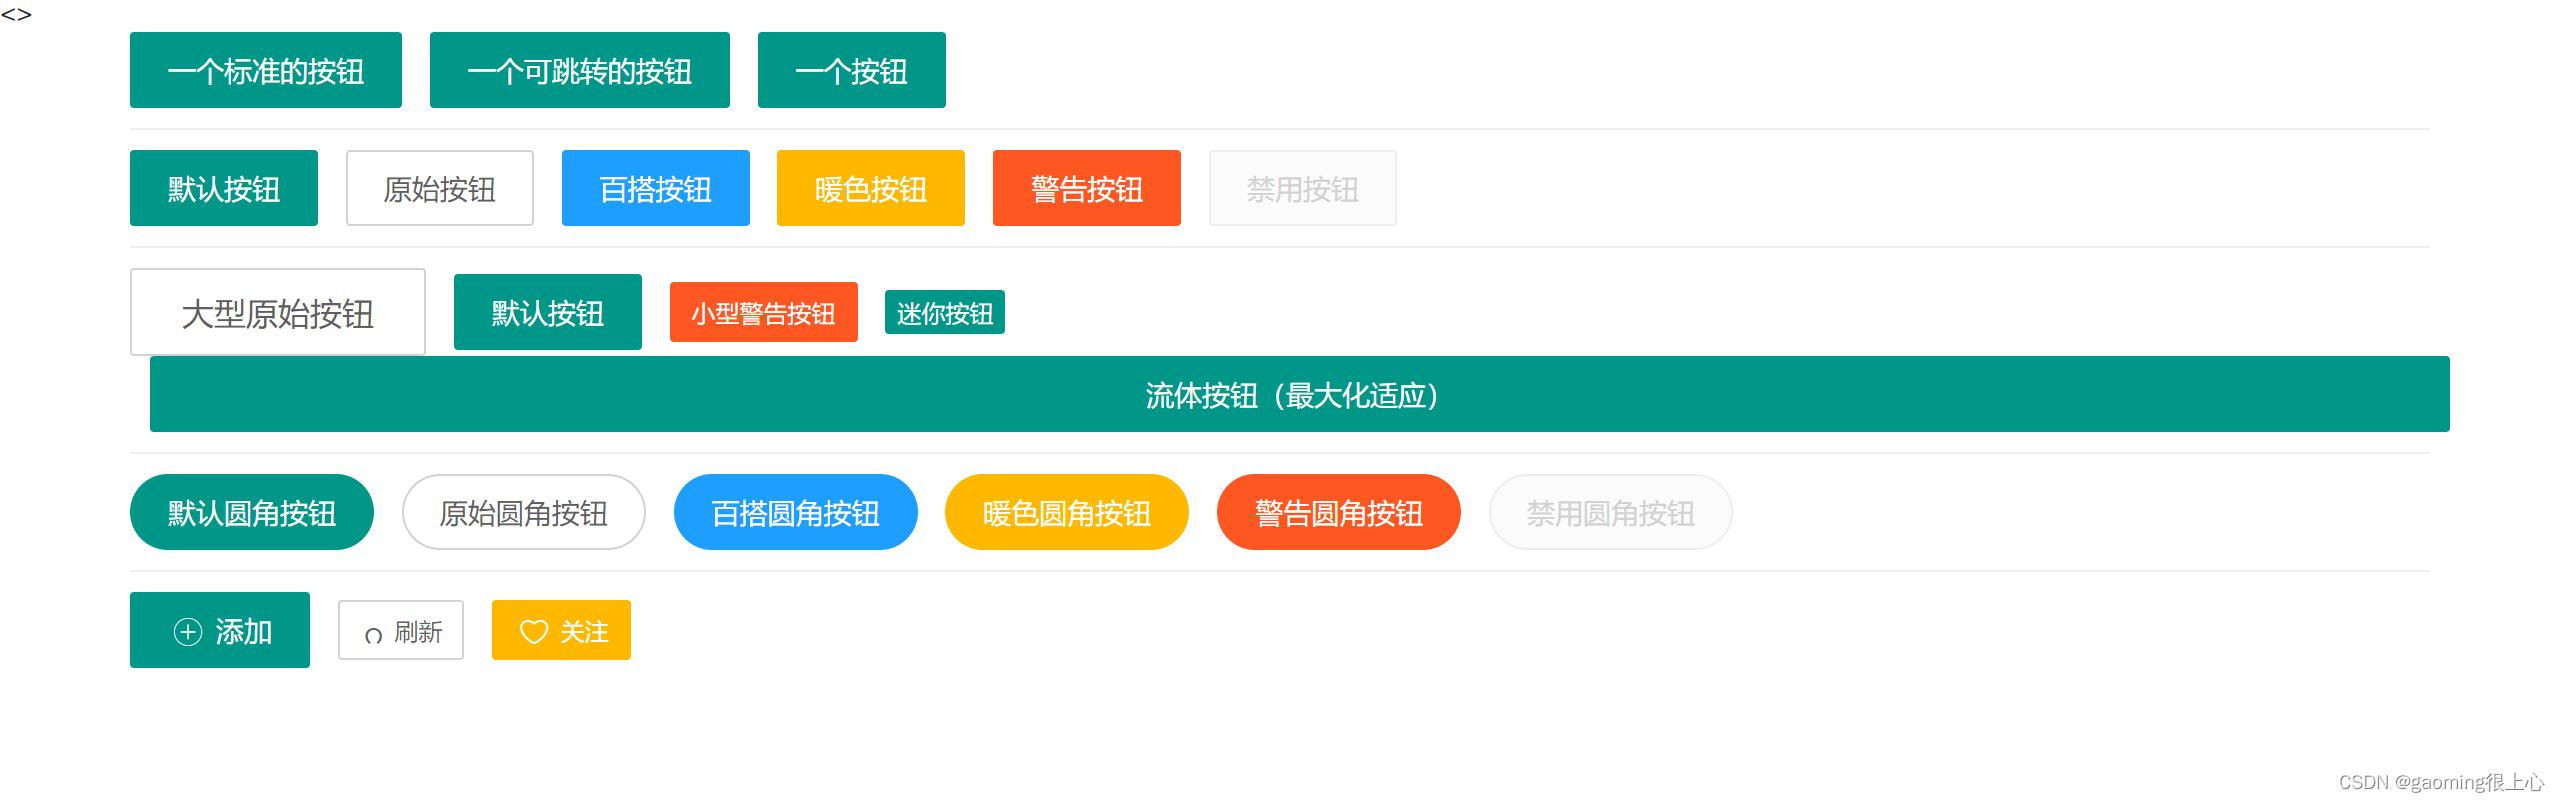The height and width of the screenshot is (802, 2560).
Task: Click the 大型原始按钮 button
Action: [277, 312]
